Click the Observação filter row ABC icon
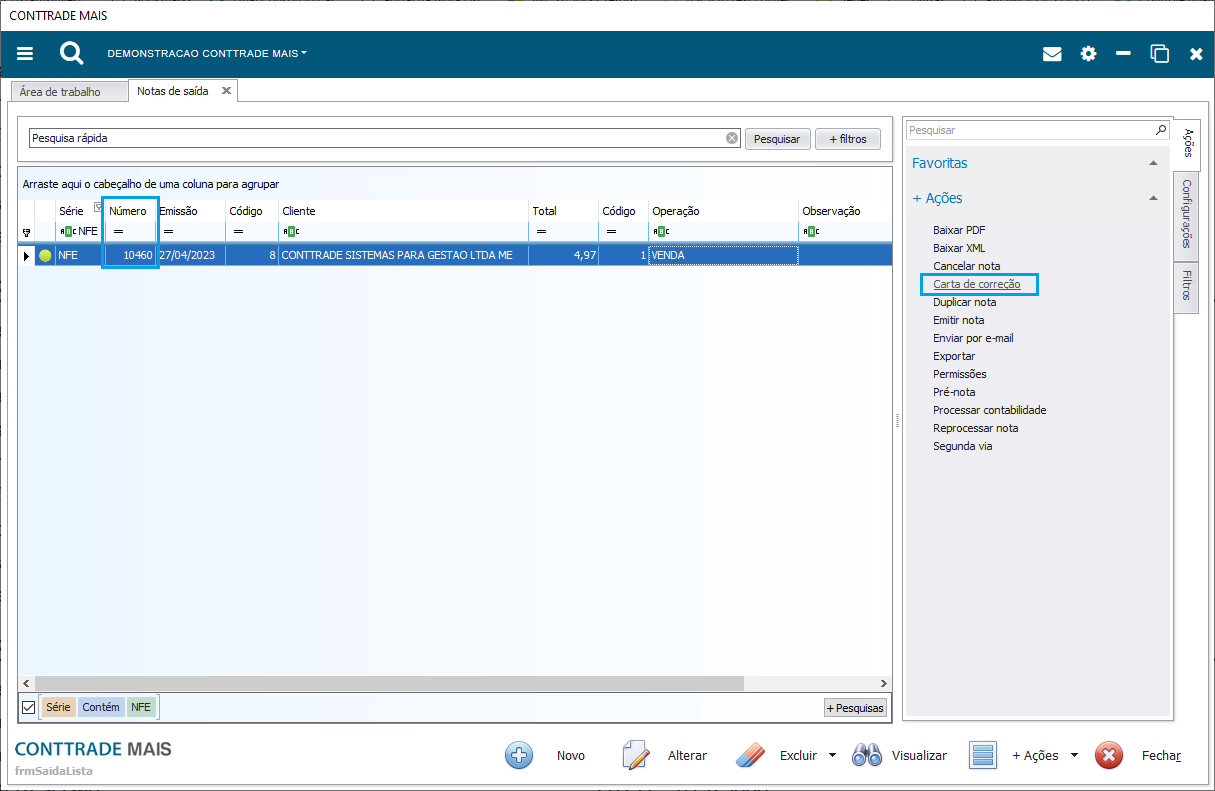Image resolution: width=1215 pixels, height=791 pixels. click(811, 231)
